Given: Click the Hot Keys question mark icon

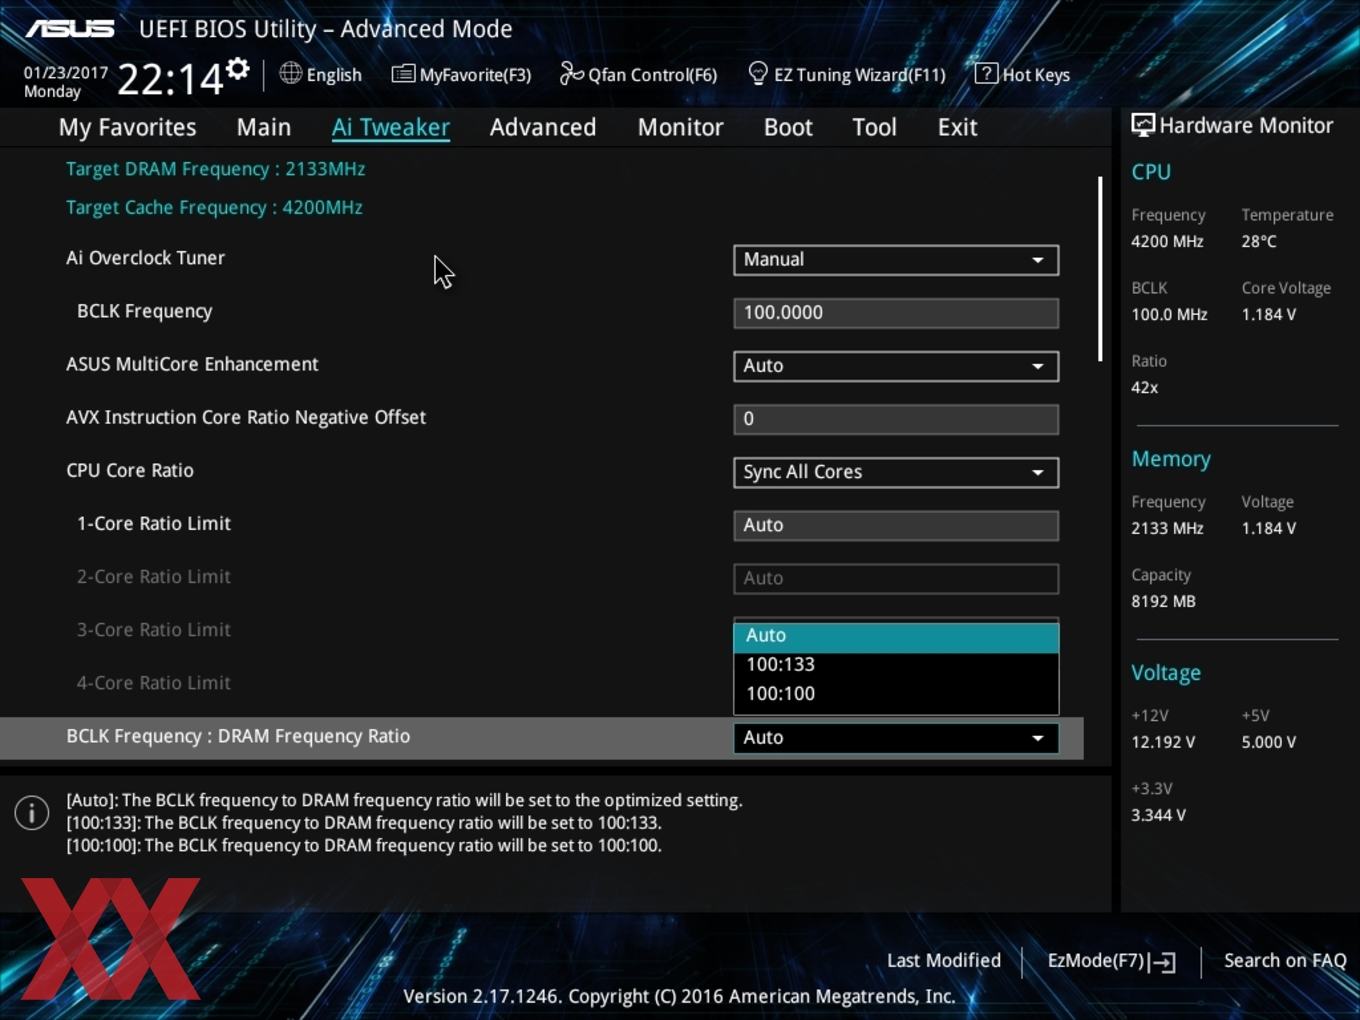Looking at the screenshot, I should 985,73.
